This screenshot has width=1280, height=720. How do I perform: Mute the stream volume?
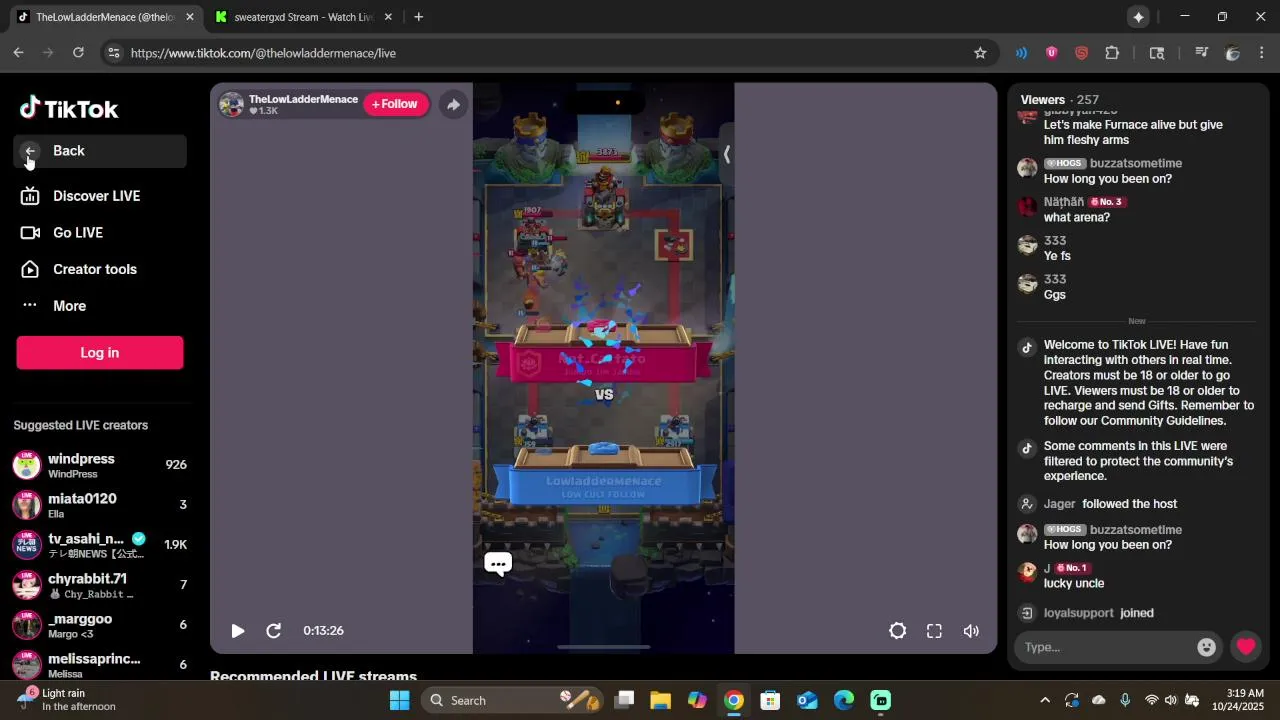[x=971, y=631]
